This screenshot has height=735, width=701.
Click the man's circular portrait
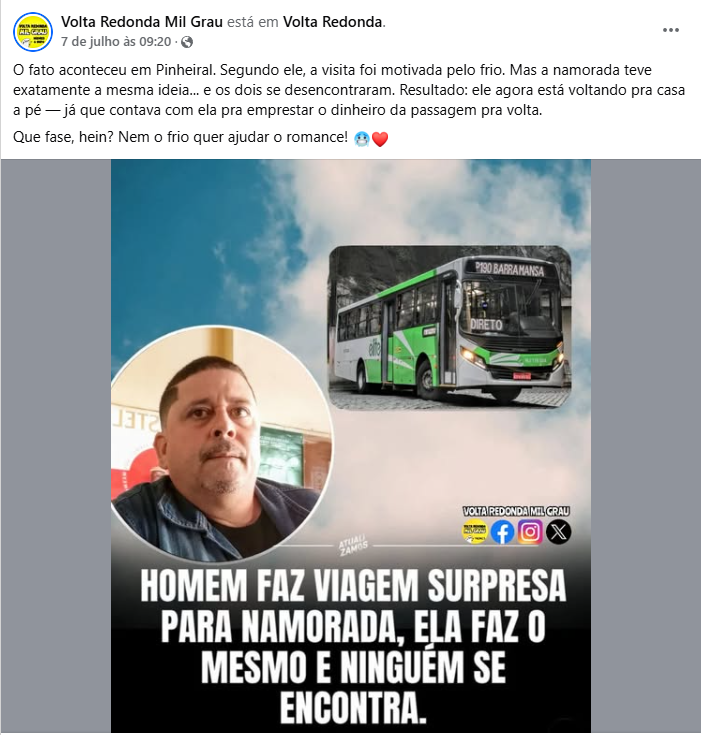click(222, 443)
